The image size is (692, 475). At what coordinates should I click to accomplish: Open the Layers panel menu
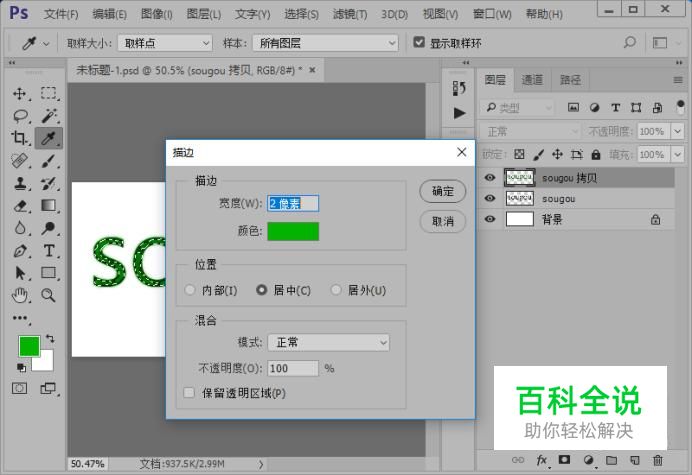pyautogui.click(x=678, y=80)
